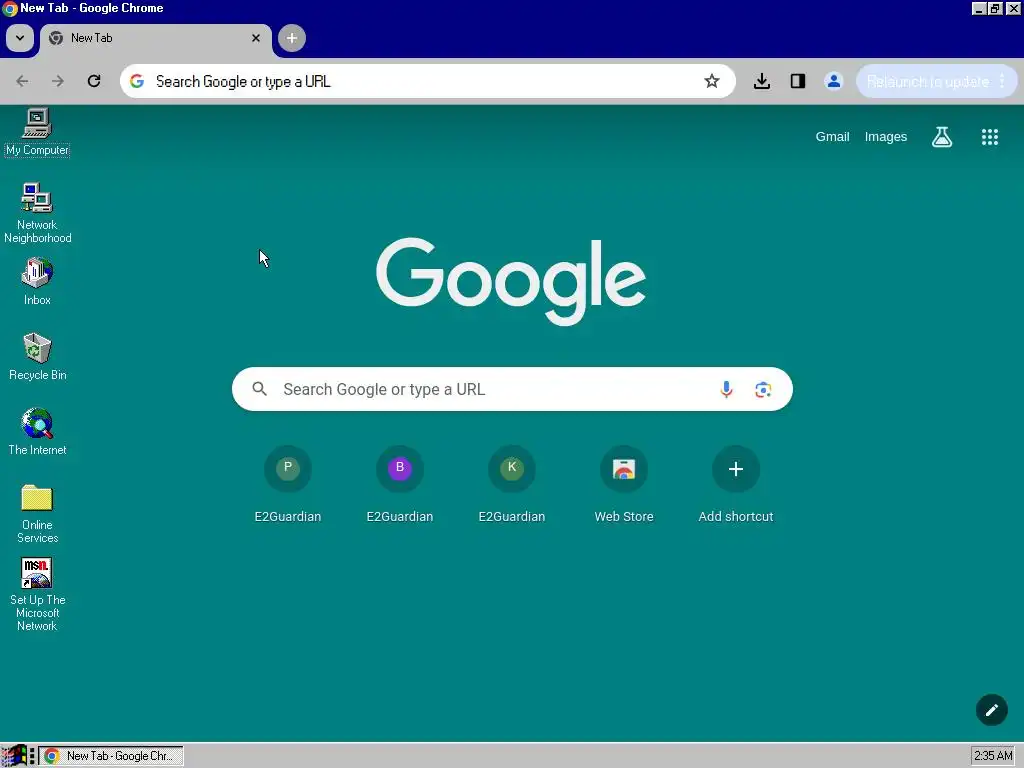Click the taskbar clock showing 2:35 AM
1024x768 pixels.
pyautogui.click(x=993, y=756)
